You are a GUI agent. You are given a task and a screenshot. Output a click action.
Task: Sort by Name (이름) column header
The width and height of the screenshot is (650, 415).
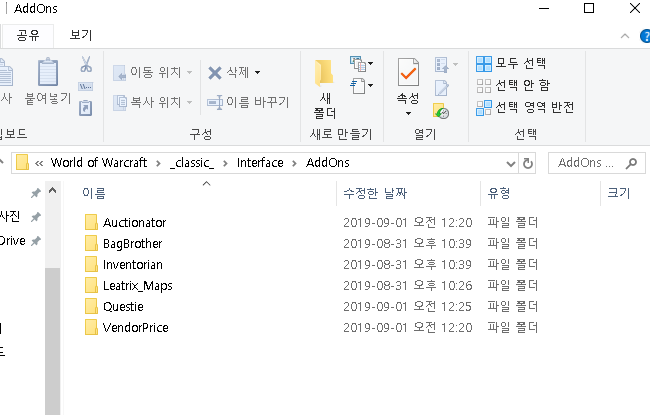[x=94, y=193]
